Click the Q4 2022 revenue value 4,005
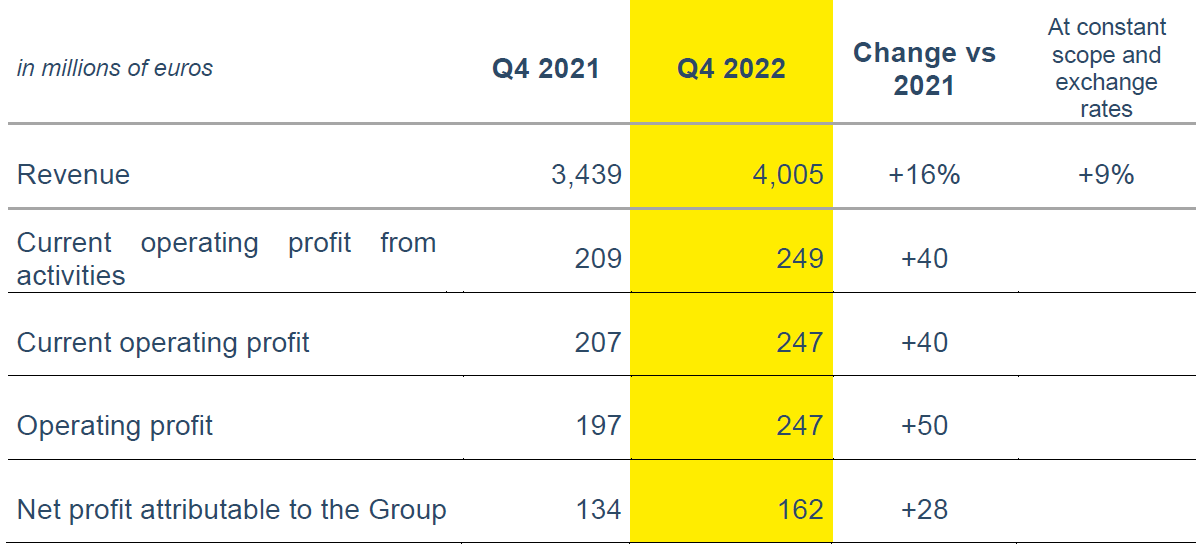Viewport: 1202px width, 555px height. point(787,175)
